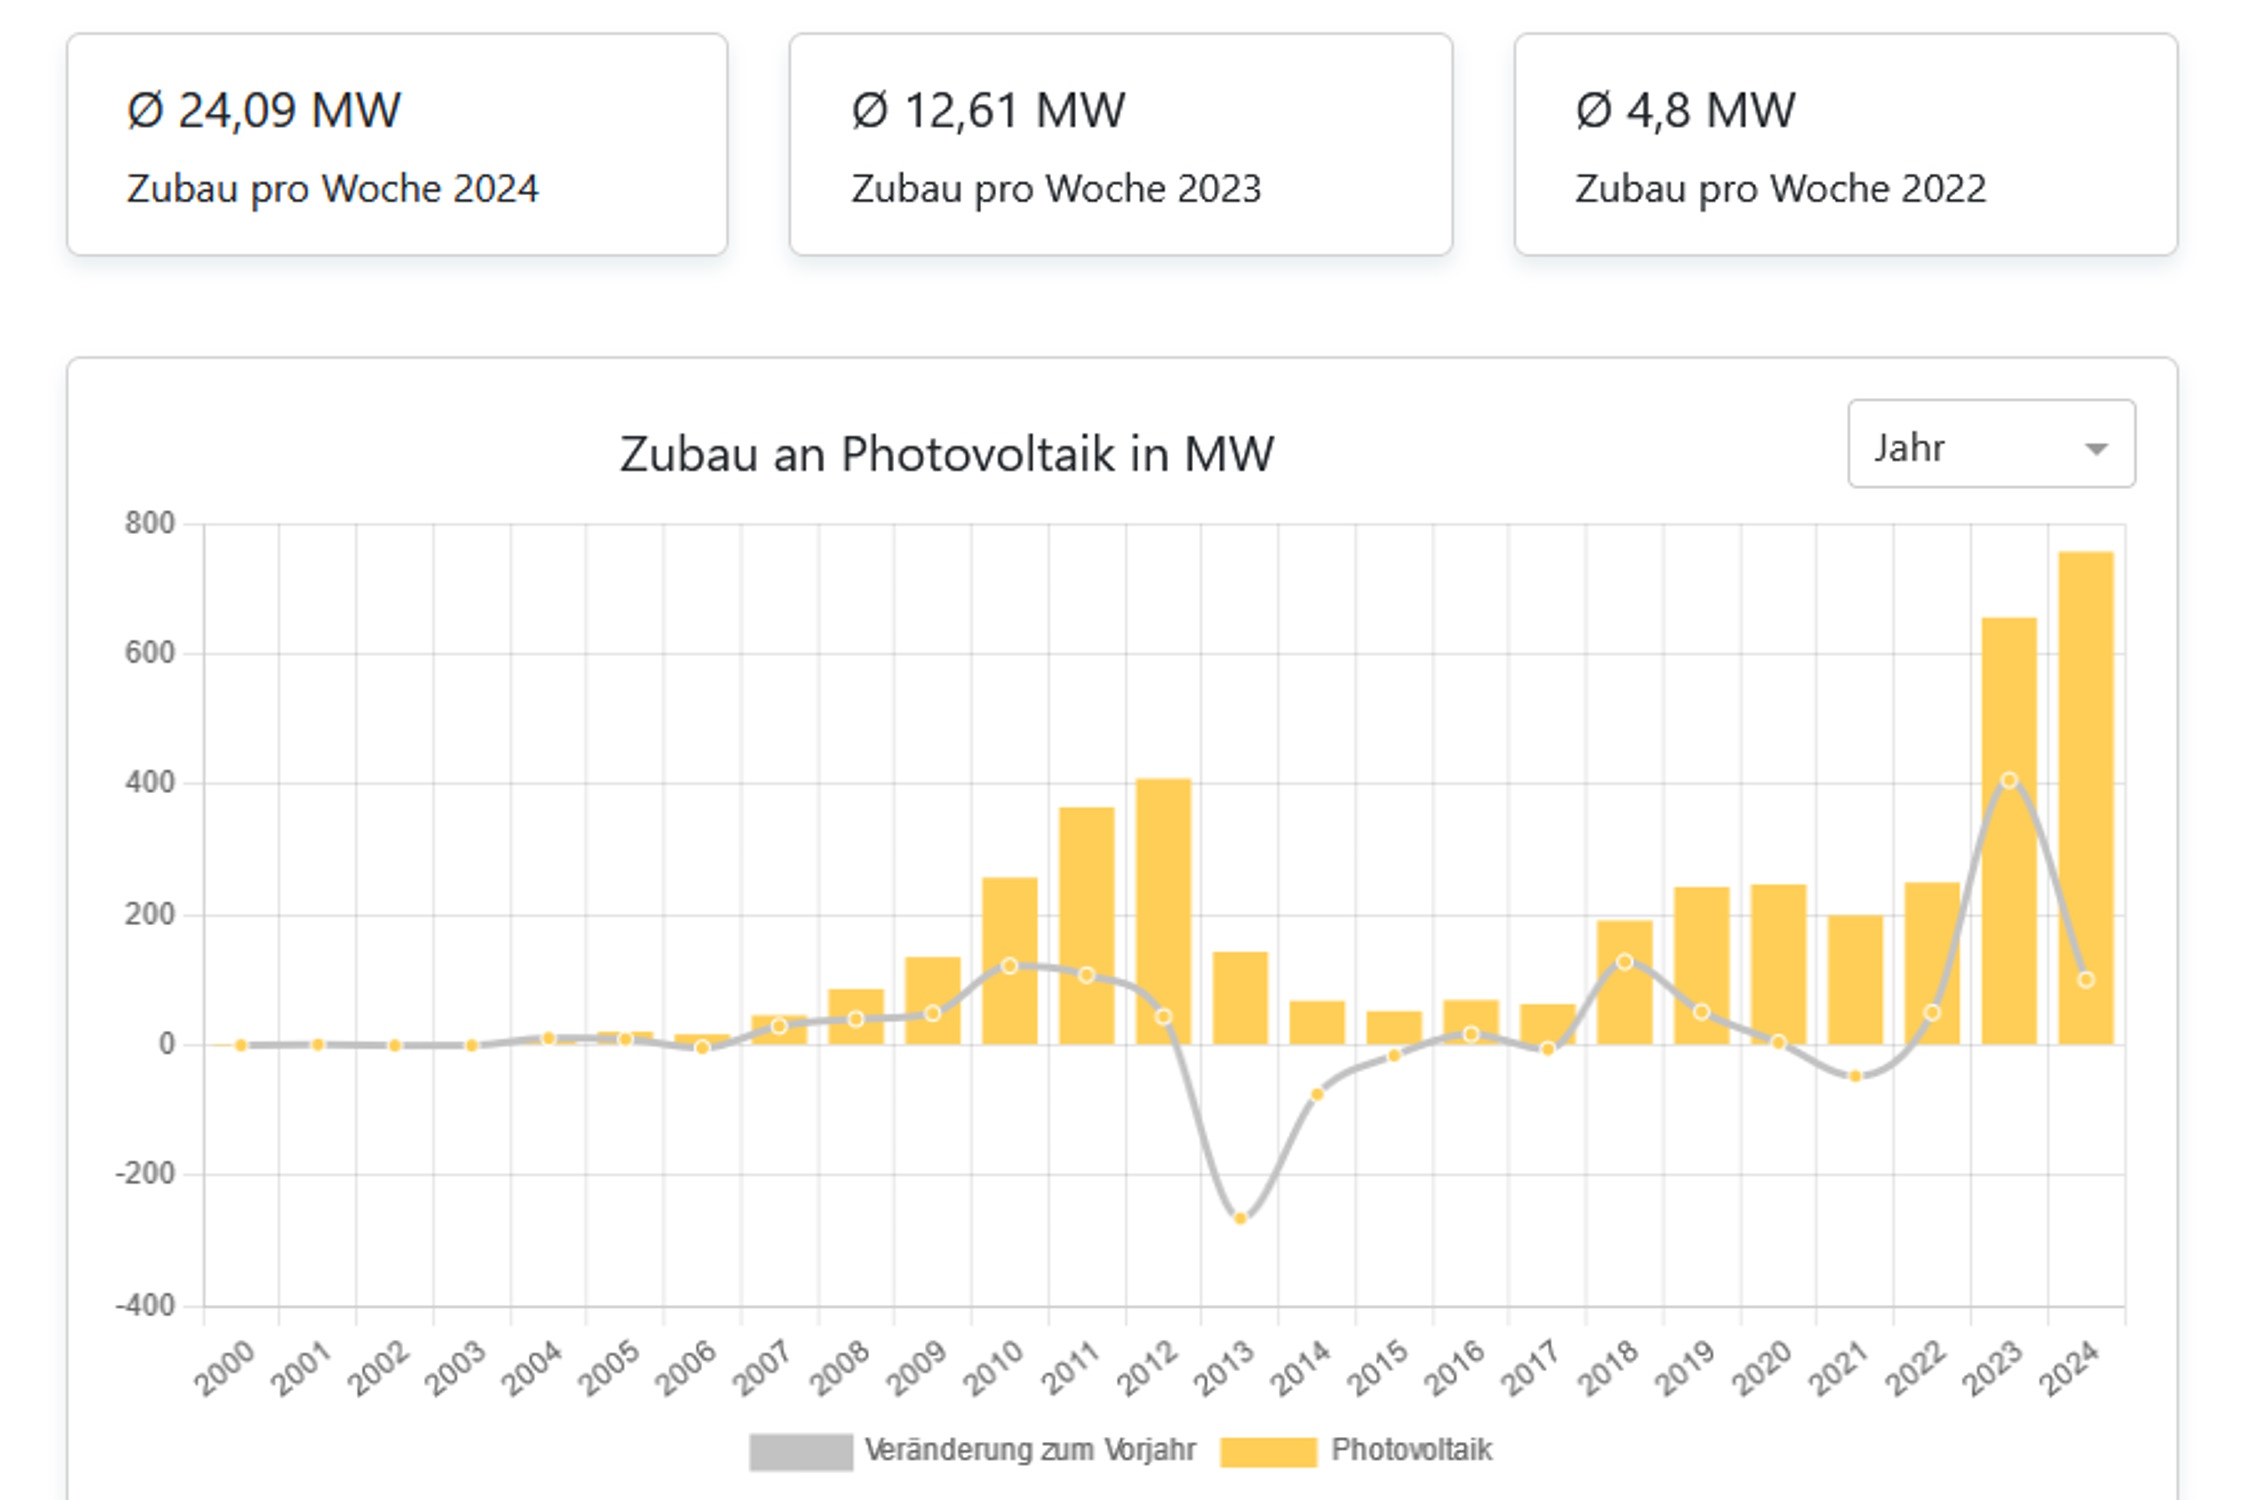Screen dimensions: 2250x1500
Task: Click the 2018 data point on the gray line
Action: click(x=1625, y=962)
